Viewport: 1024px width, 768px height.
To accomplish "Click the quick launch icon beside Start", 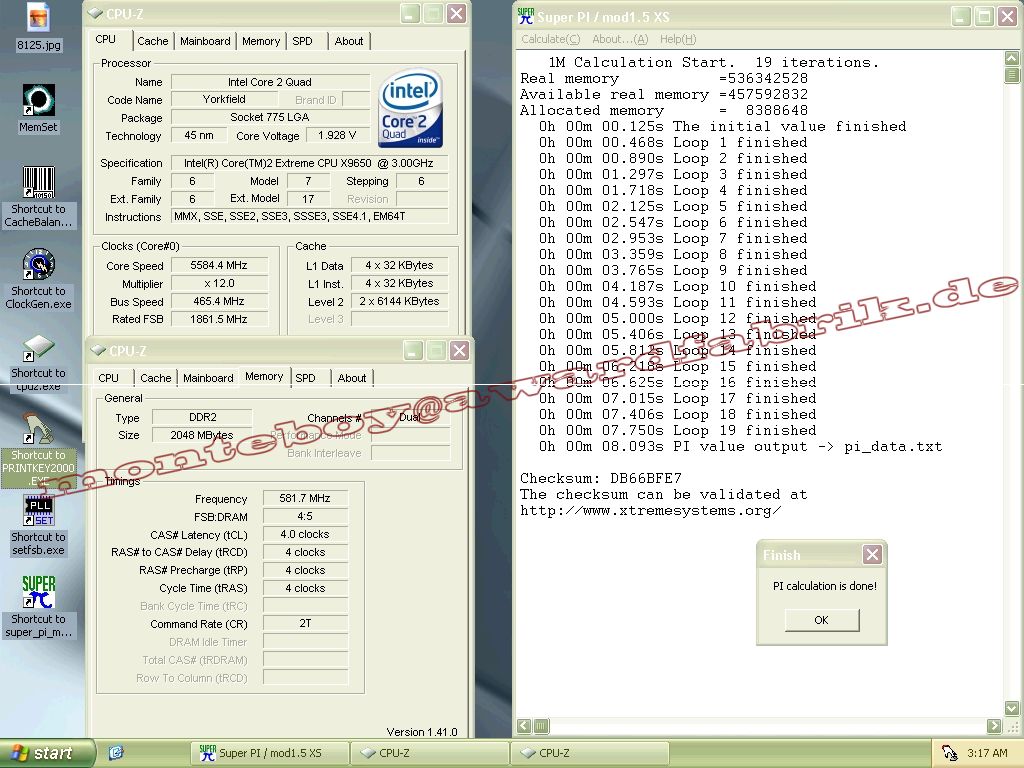I will pos(116,753).
